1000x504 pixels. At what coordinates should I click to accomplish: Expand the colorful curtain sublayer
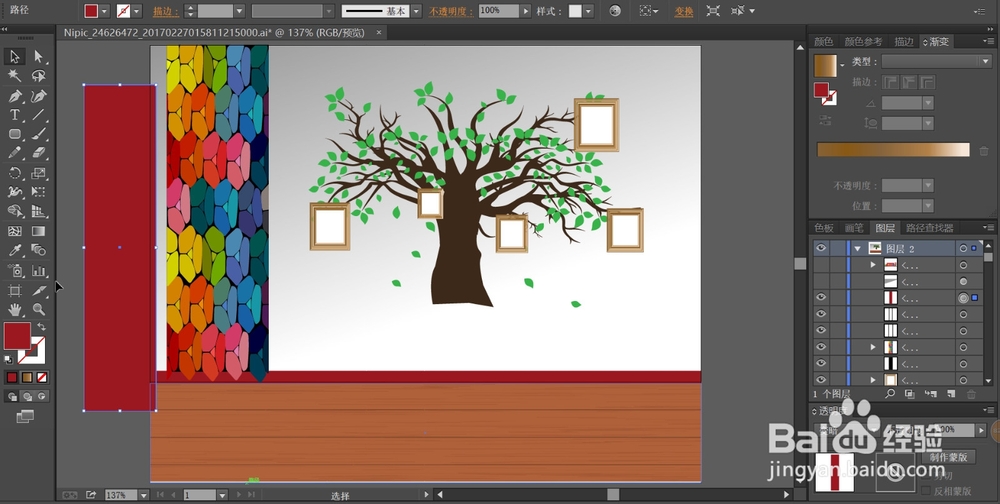[x=873, y=347]
